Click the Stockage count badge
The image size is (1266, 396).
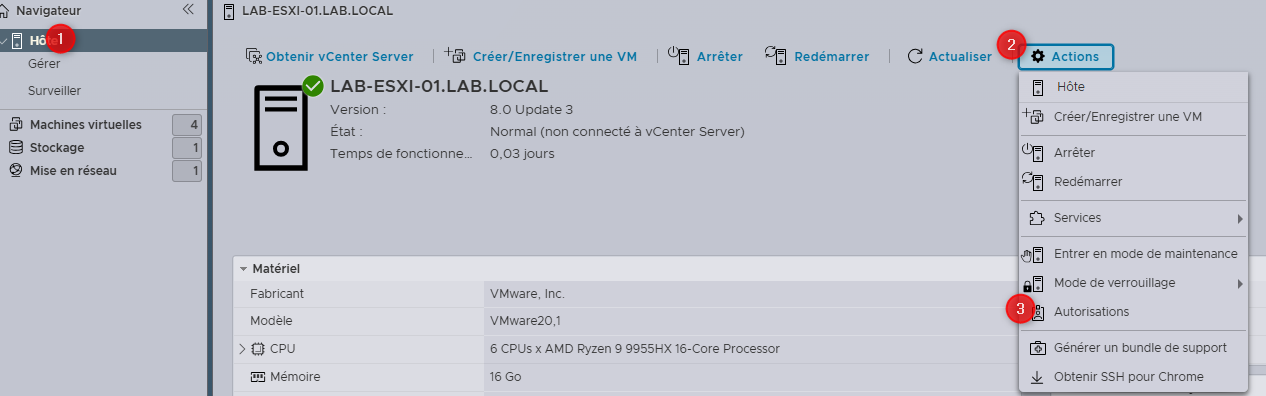click(x=187, y=148)
